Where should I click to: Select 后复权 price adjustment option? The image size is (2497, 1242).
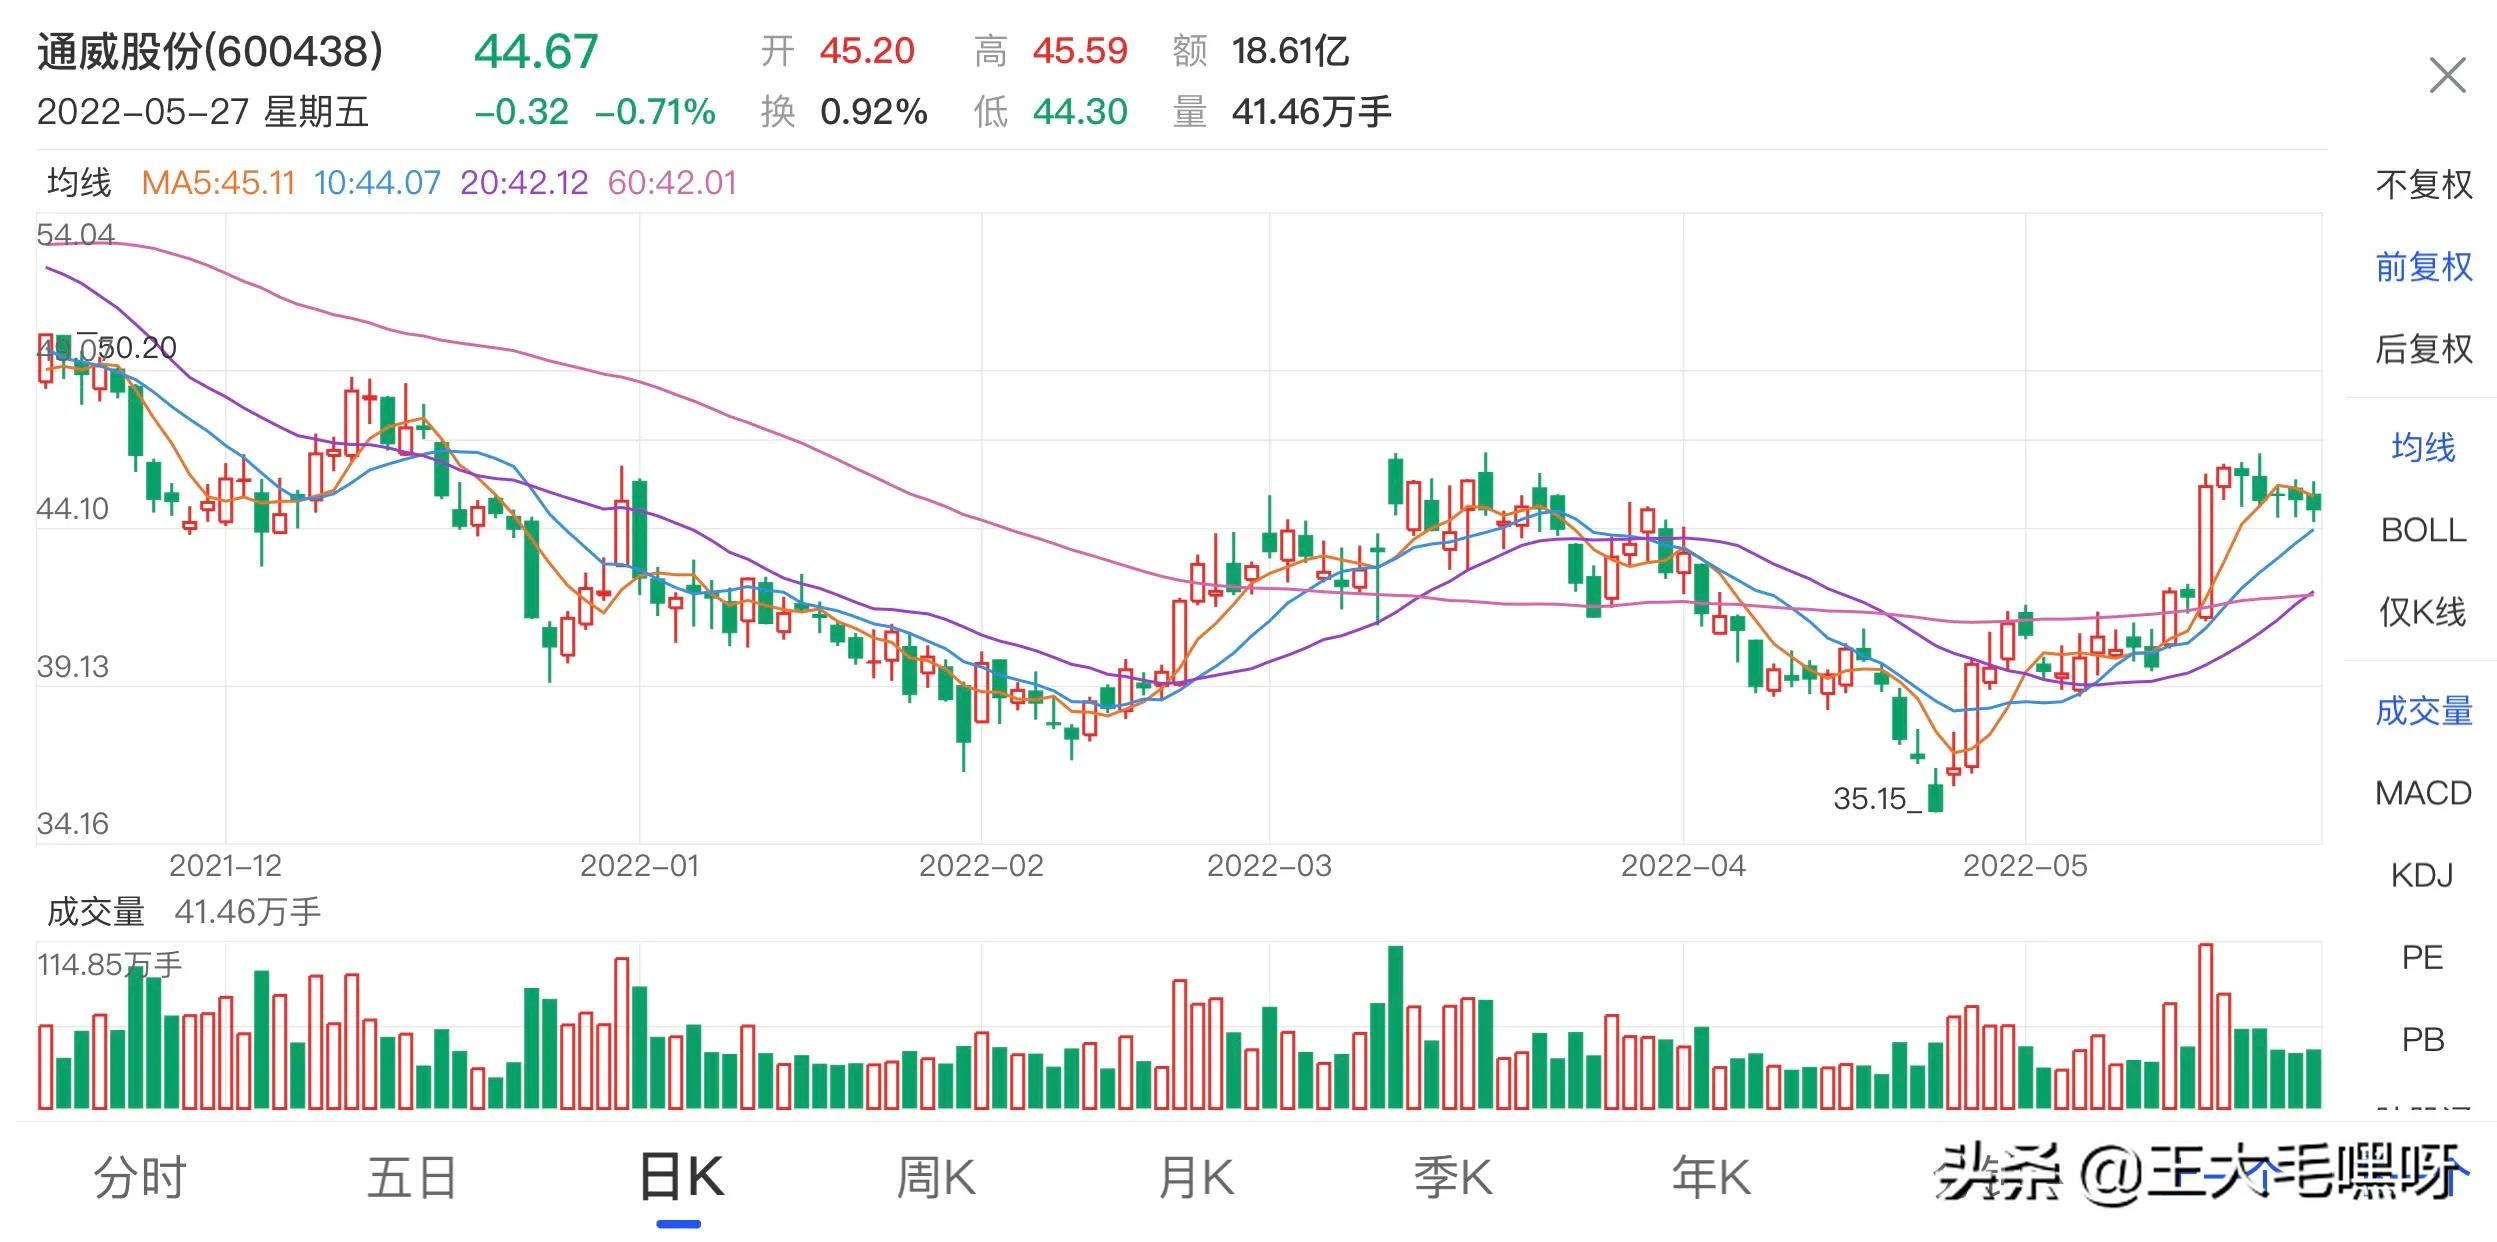pos(2423,349)
